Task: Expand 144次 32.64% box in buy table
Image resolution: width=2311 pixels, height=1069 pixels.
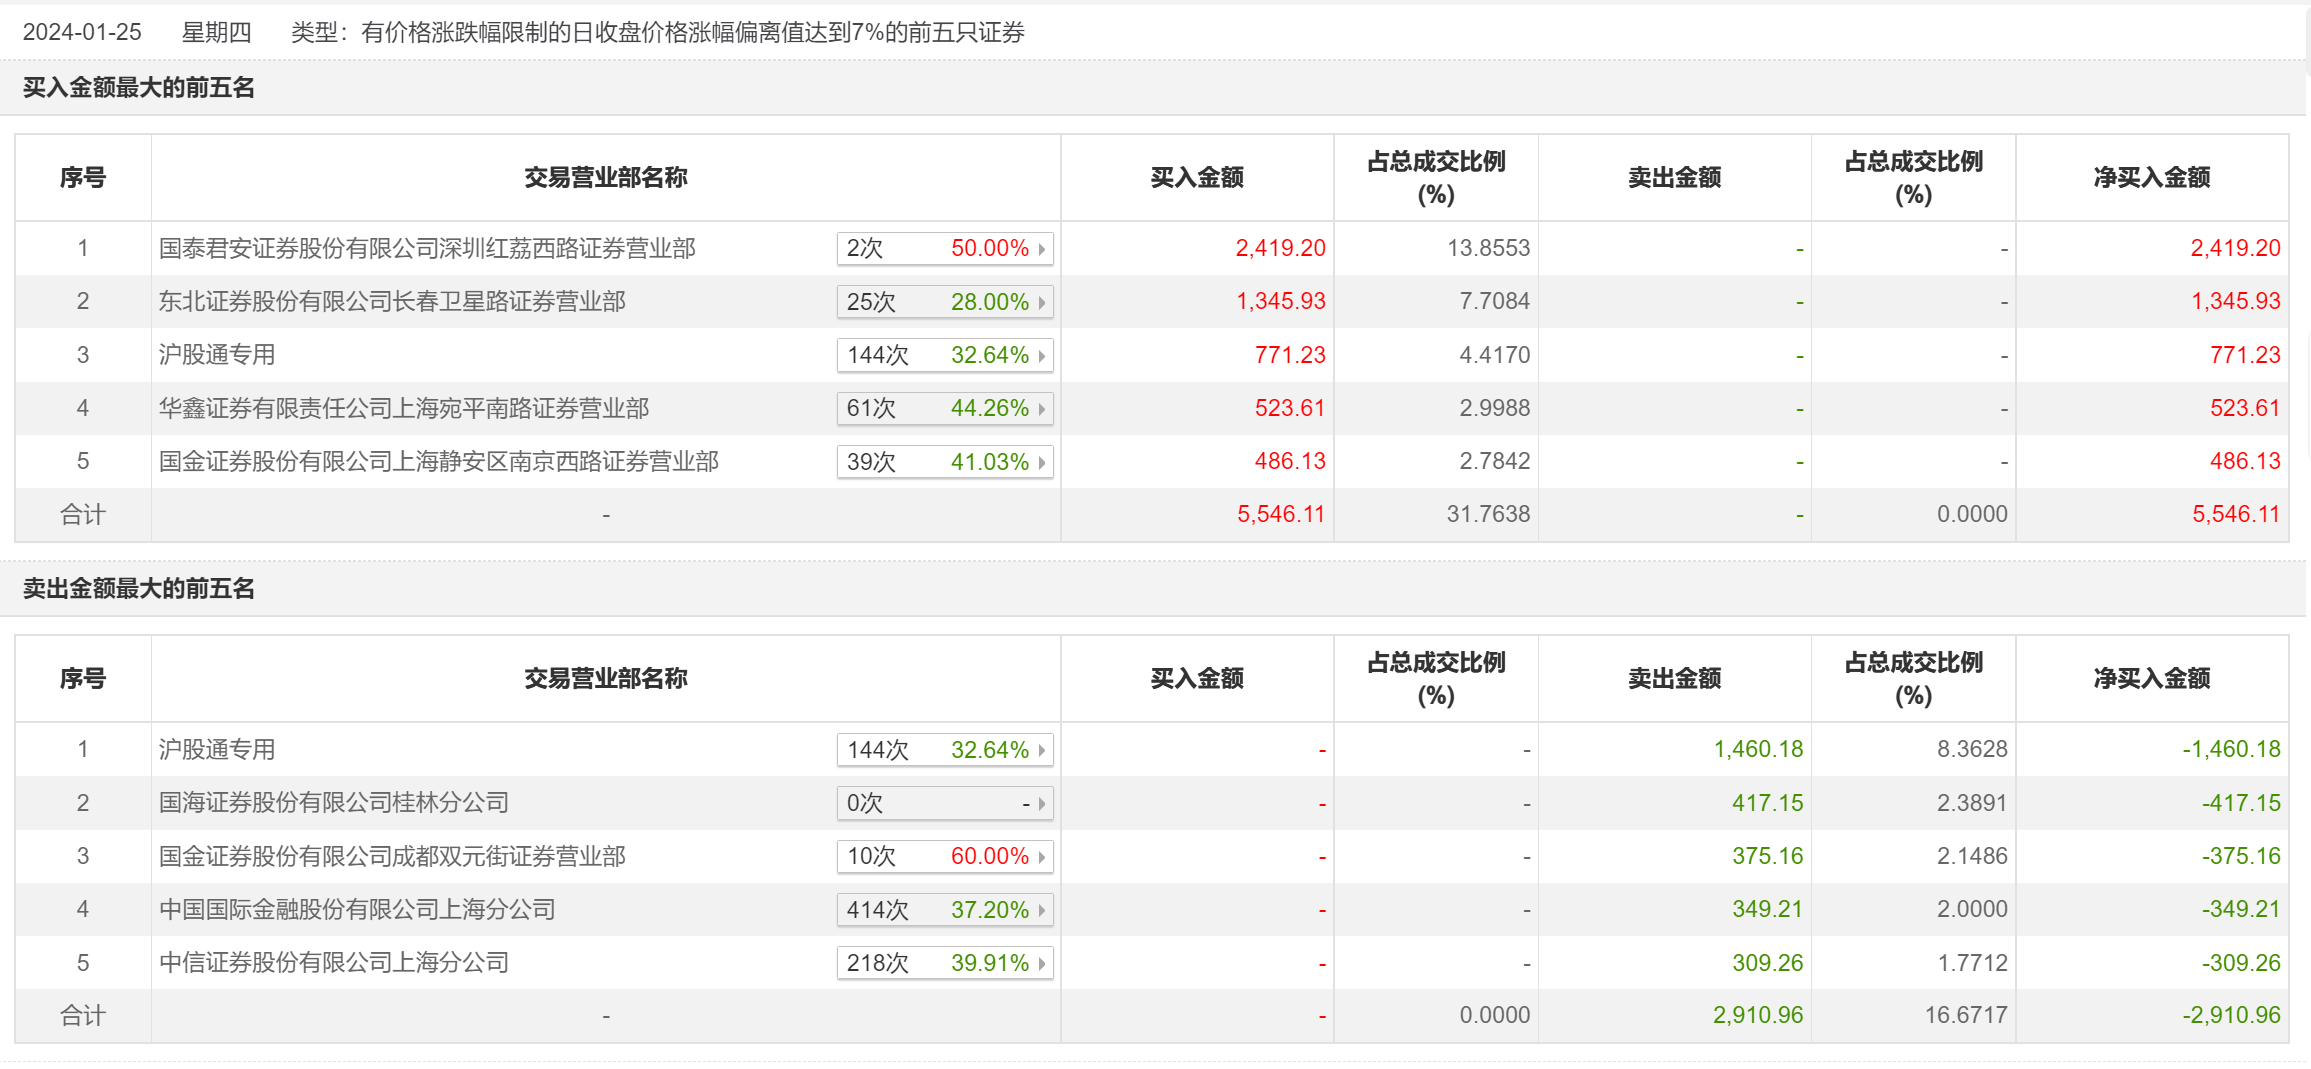Action: (945, 355)
